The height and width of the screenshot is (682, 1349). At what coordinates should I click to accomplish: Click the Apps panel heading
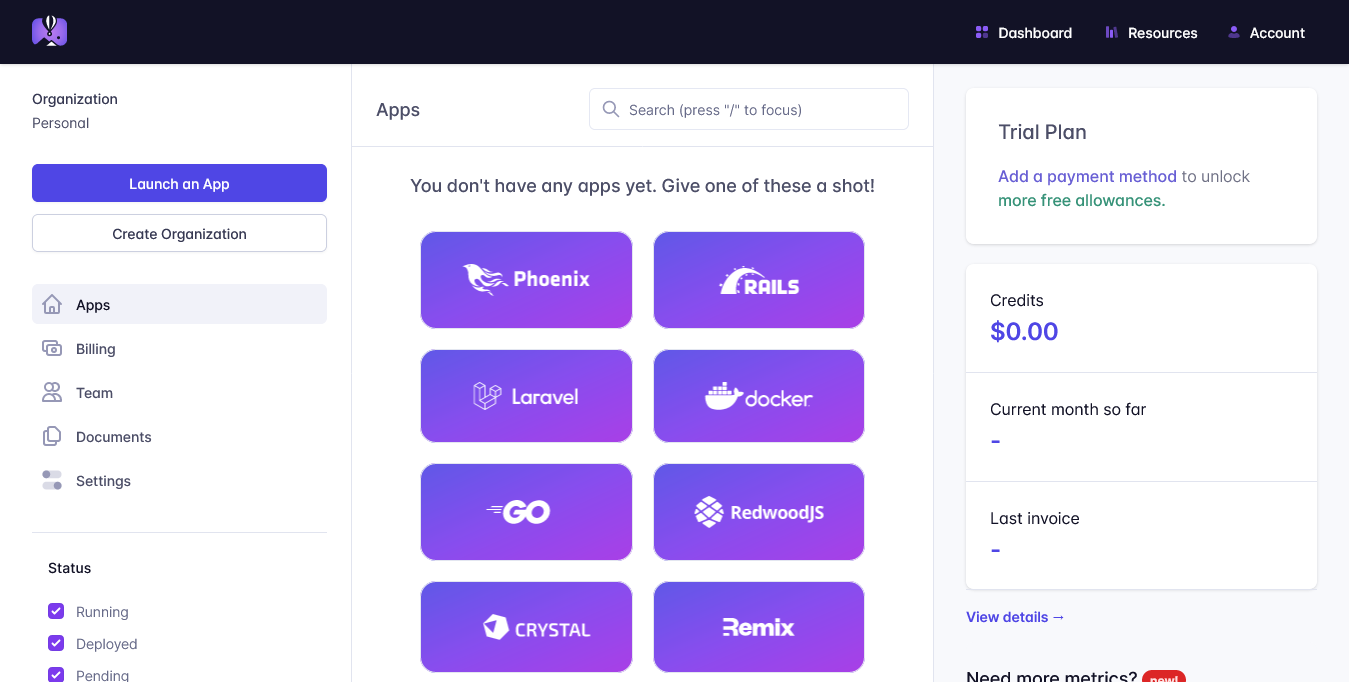pyautogui.click(x=398, y=110)
